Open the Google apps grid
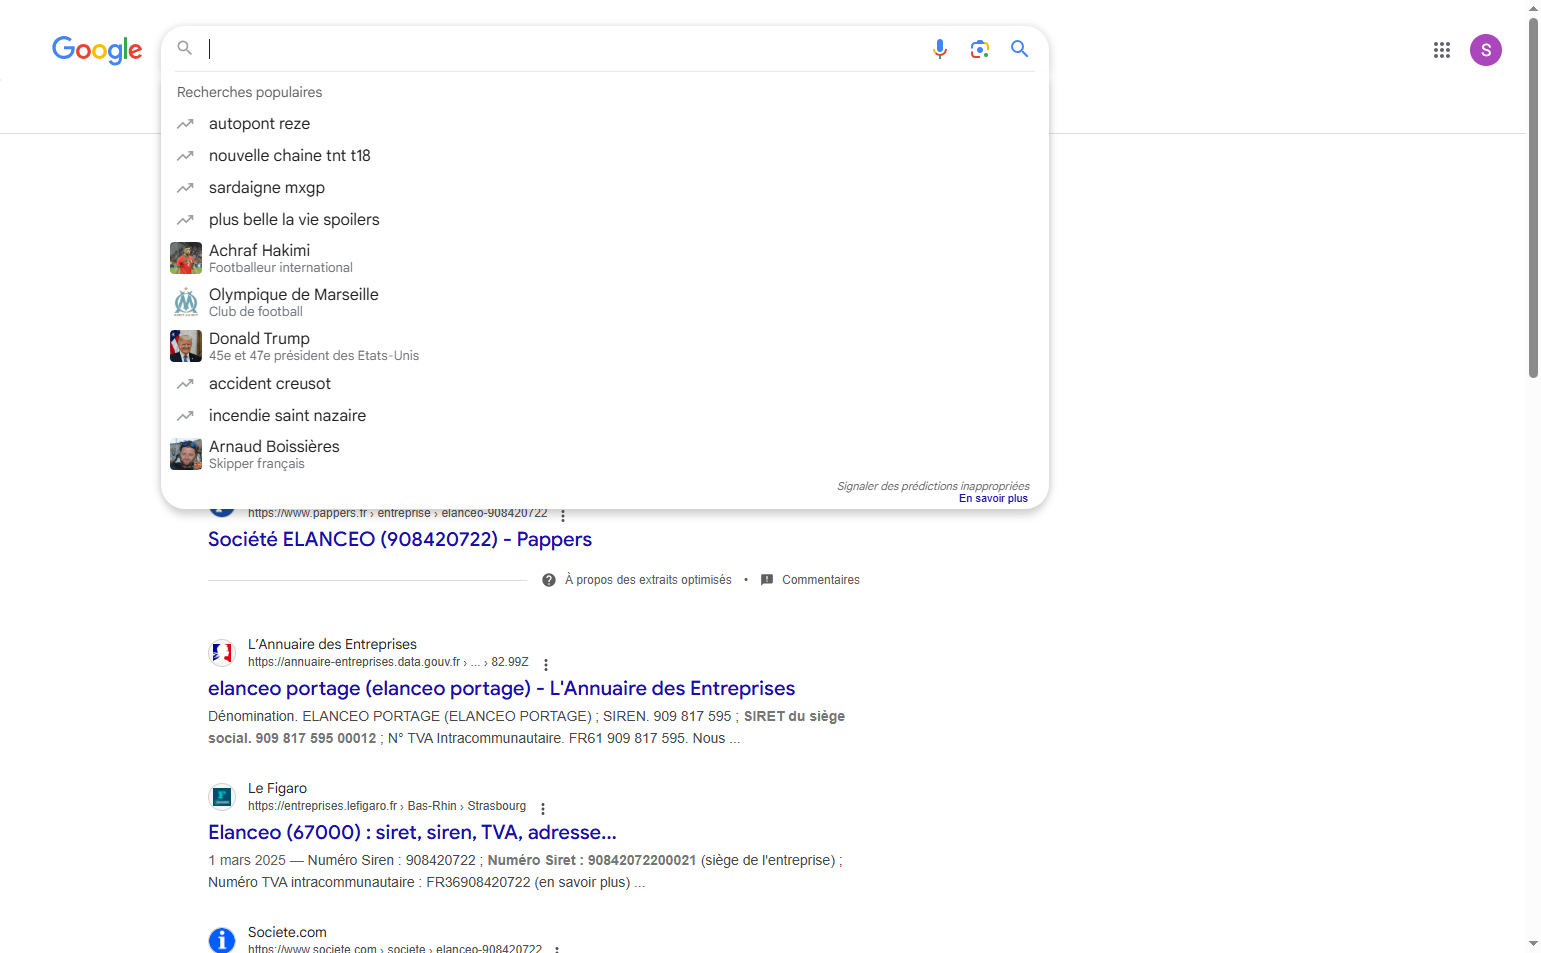 point(1441,50)
